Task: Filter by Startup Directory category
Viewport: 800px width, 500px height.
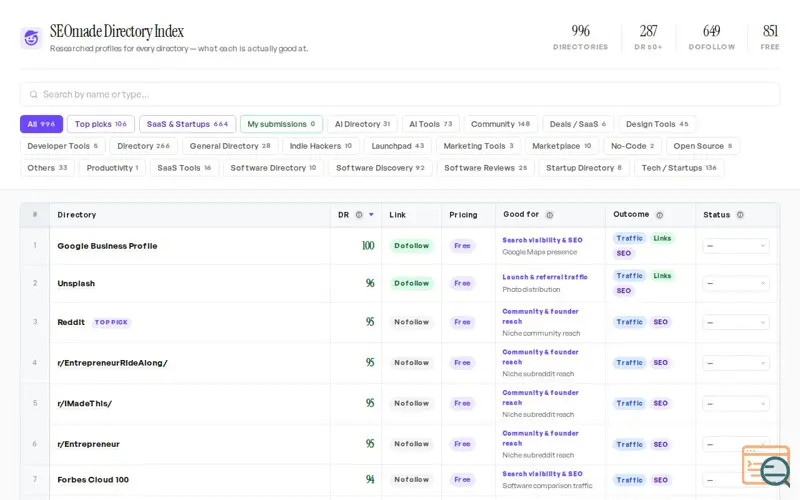Action: pyautogui.click(x=584, y=168)
